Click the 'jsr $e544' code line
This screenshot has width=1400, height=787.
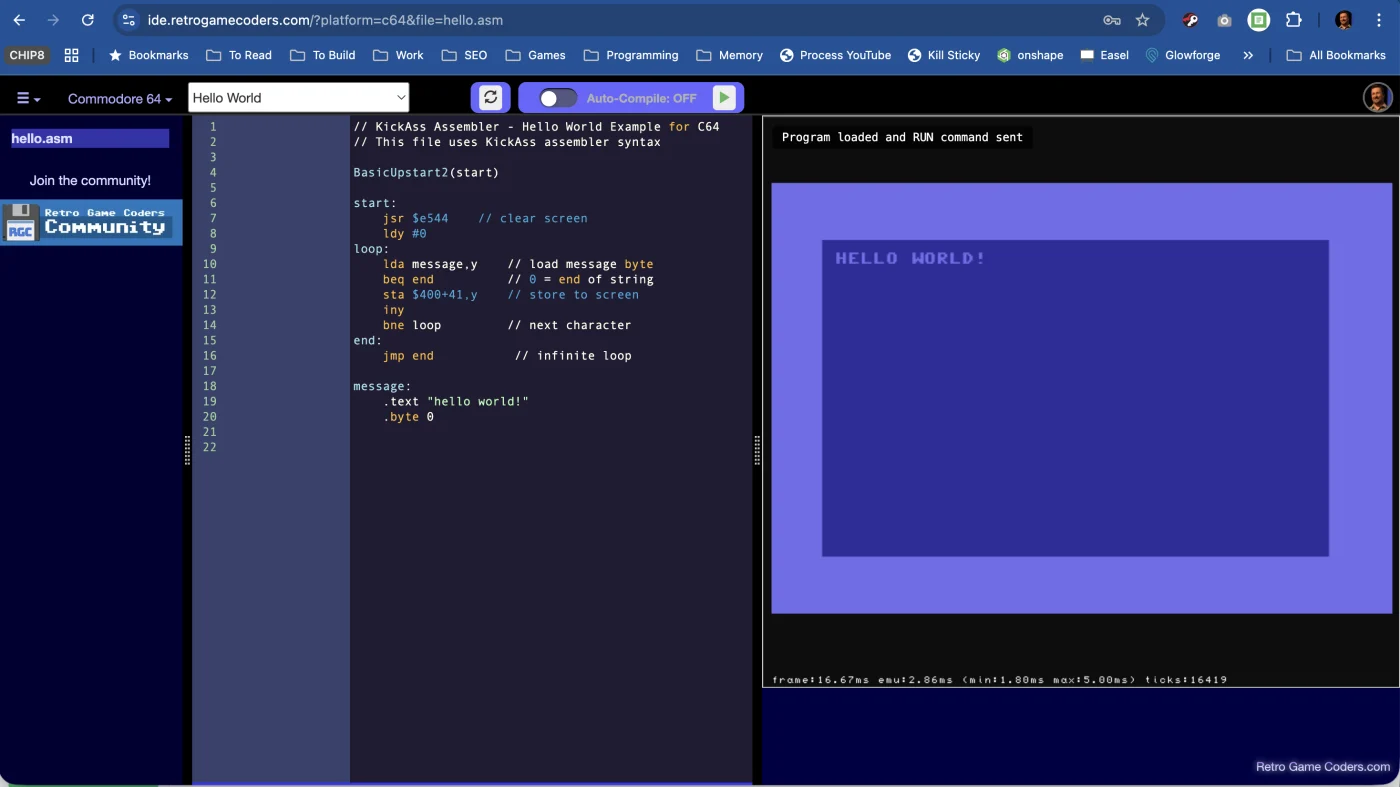[415, 218]
